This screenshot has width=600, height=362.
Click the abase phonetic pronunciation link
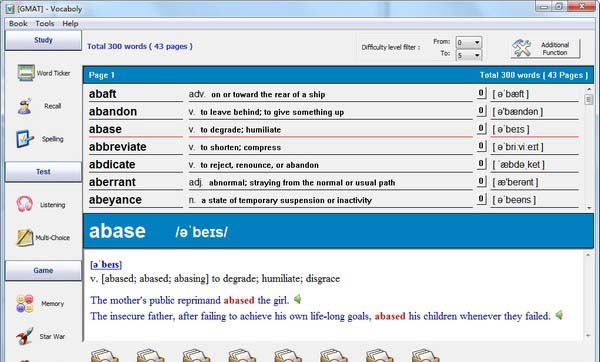[106, 264]
